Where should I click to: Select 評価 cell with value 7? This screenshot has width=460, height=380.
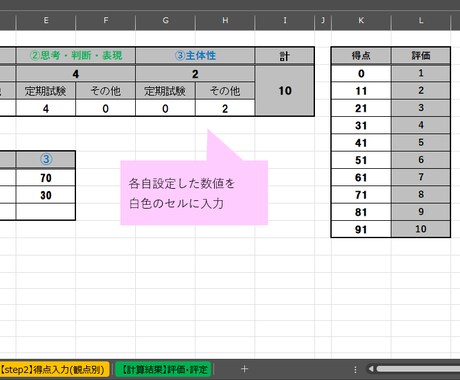[421, 177]
